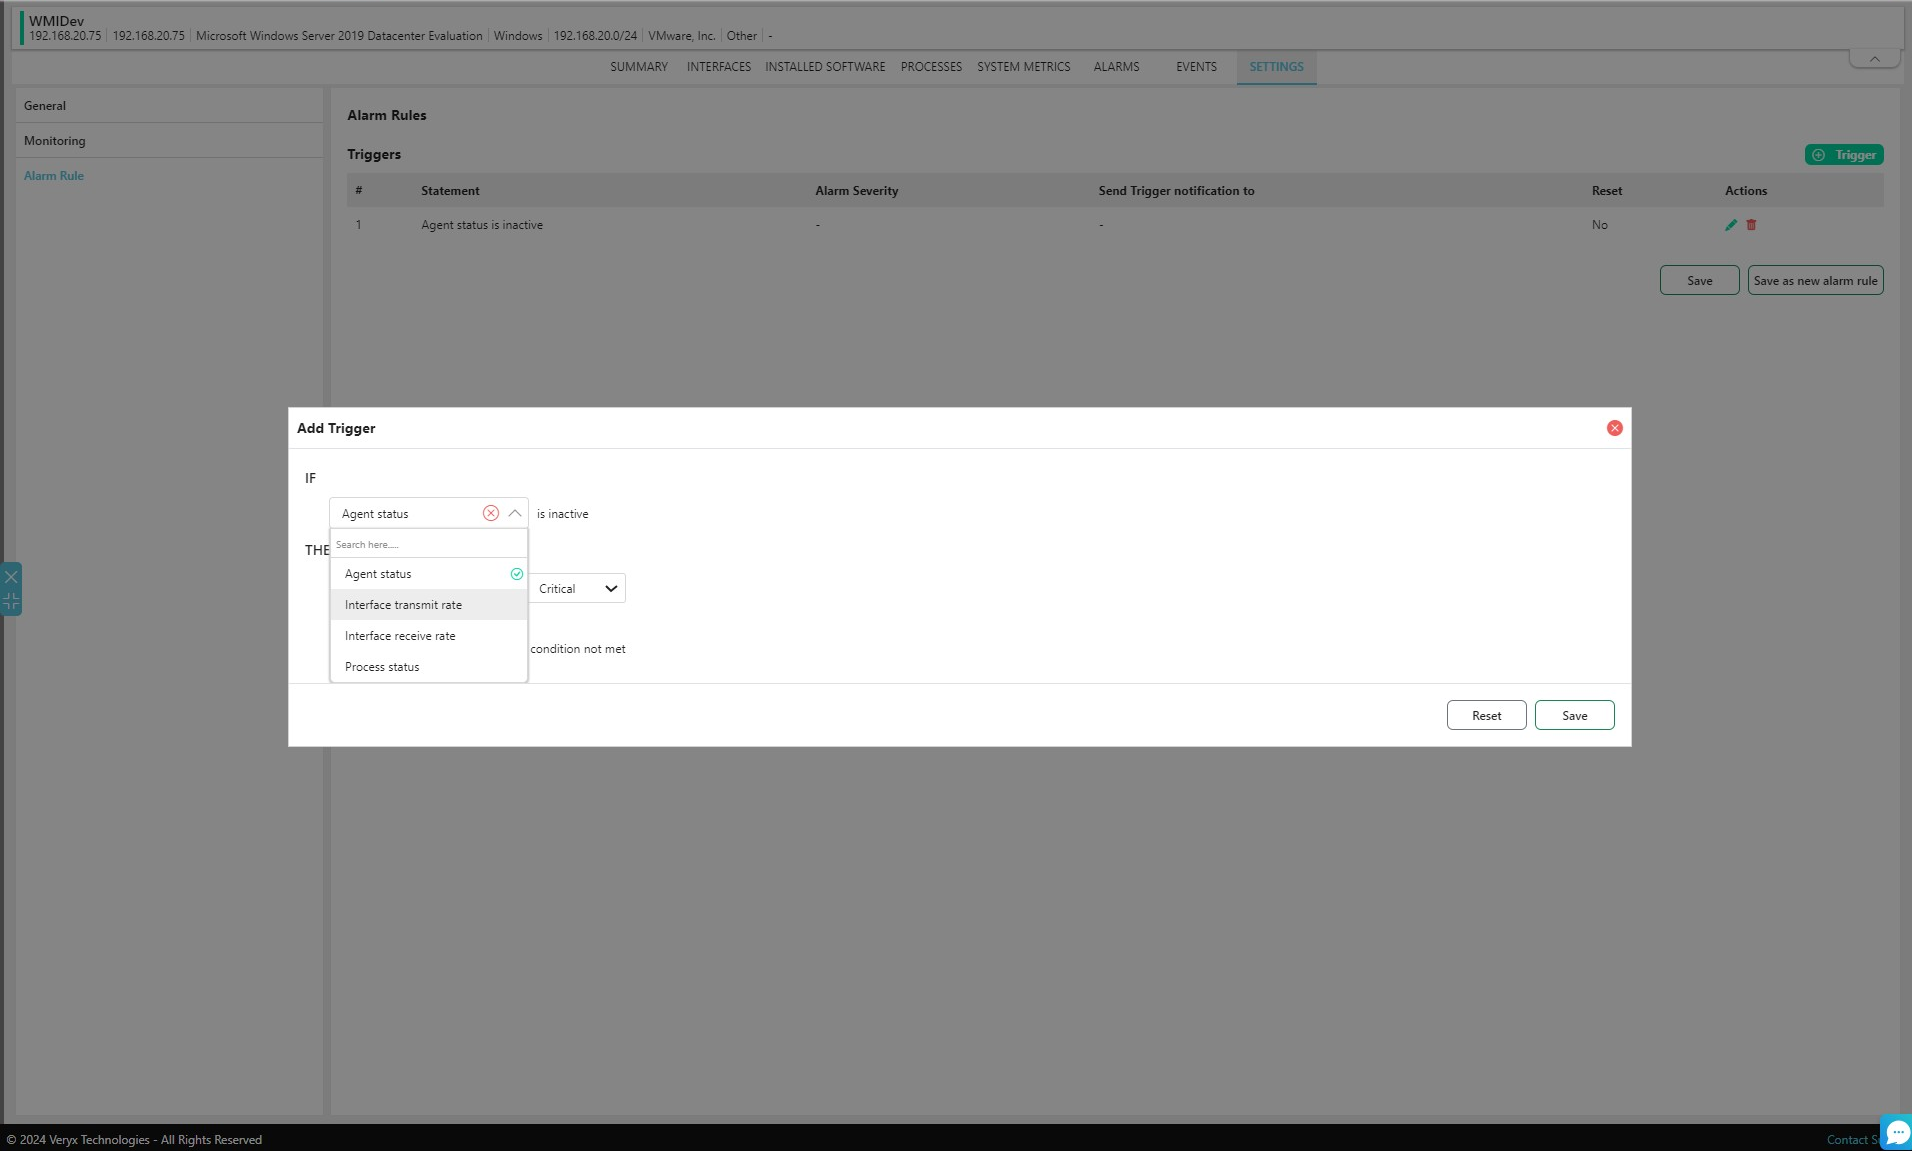
Task: Pick Process status in the dropdown list
Action: point(382,667)
